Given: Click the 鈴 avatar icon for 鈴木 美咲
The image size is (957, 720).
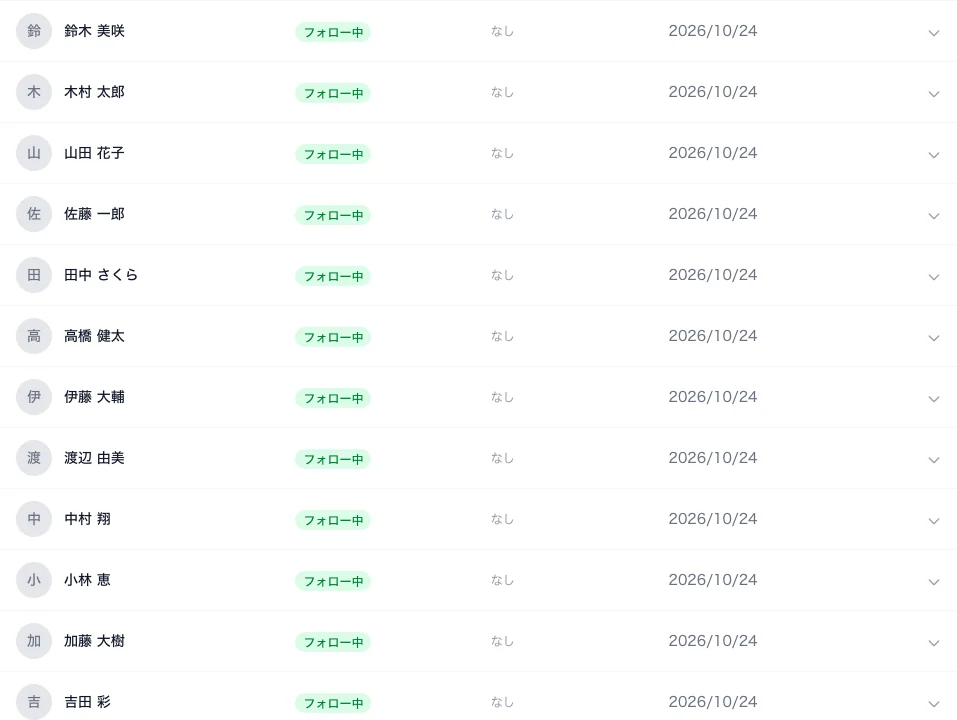Looking at the screenshot, I should point(34,31).
